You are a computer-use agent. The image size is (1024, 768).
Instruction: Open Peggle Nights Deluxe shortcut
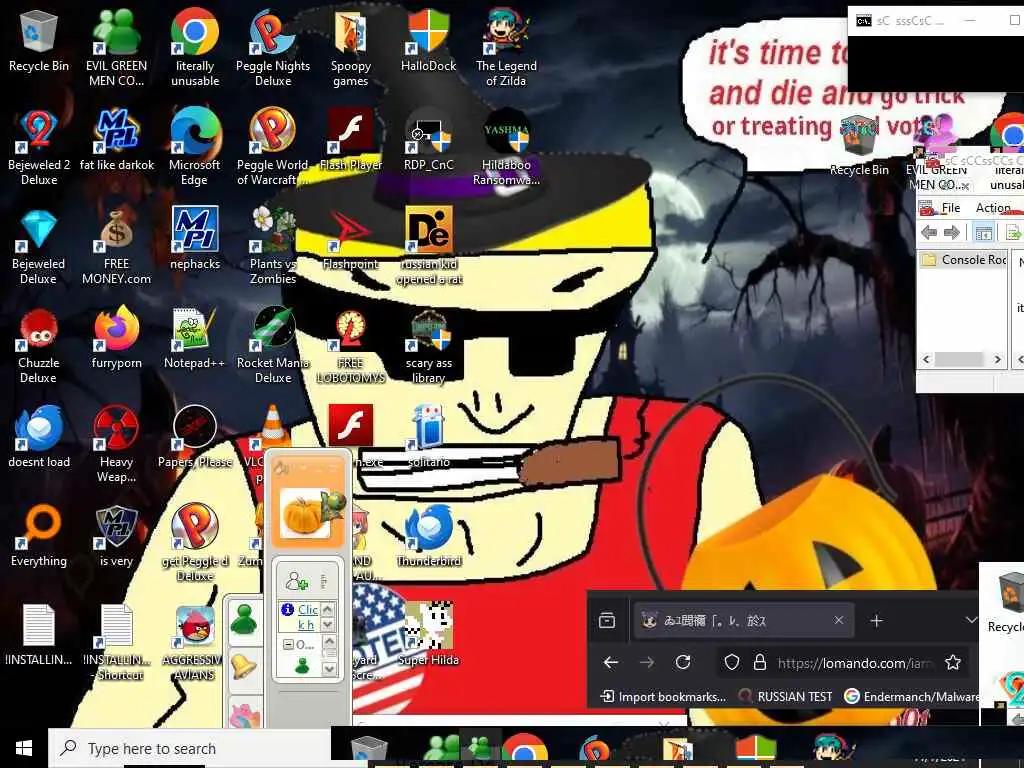tap(273, 47)
